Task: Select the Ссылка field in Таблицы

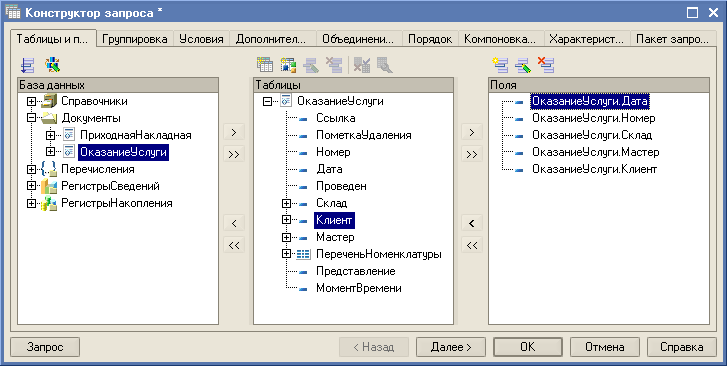Action: [x=336, y=118]
